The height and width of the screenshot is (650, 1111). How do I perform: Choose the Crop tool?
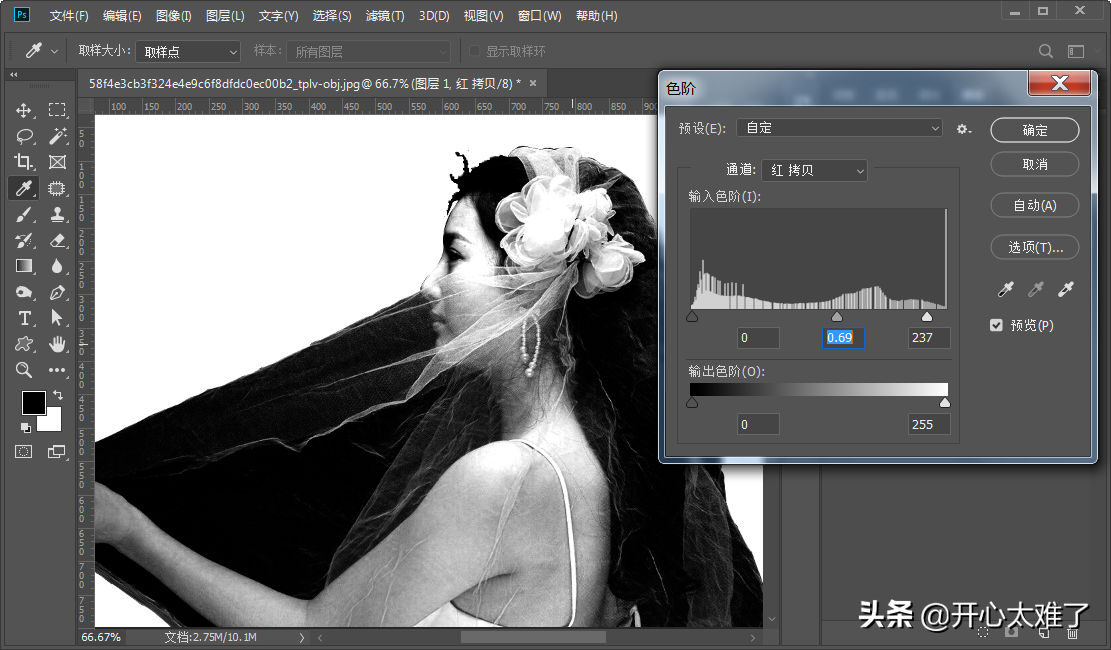(24, 162)
